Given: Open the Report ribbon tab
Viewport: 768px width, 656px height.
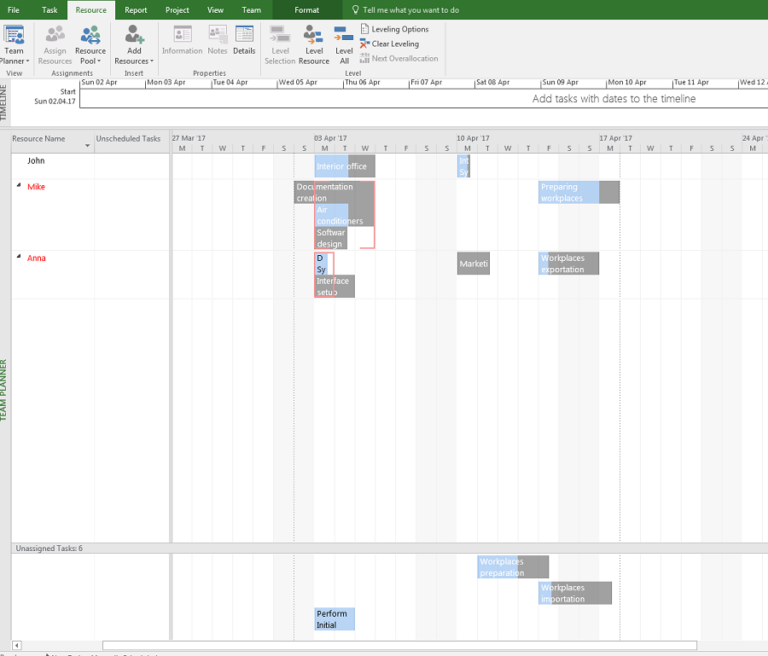Looking at the screenshot, I should point(136,10).
